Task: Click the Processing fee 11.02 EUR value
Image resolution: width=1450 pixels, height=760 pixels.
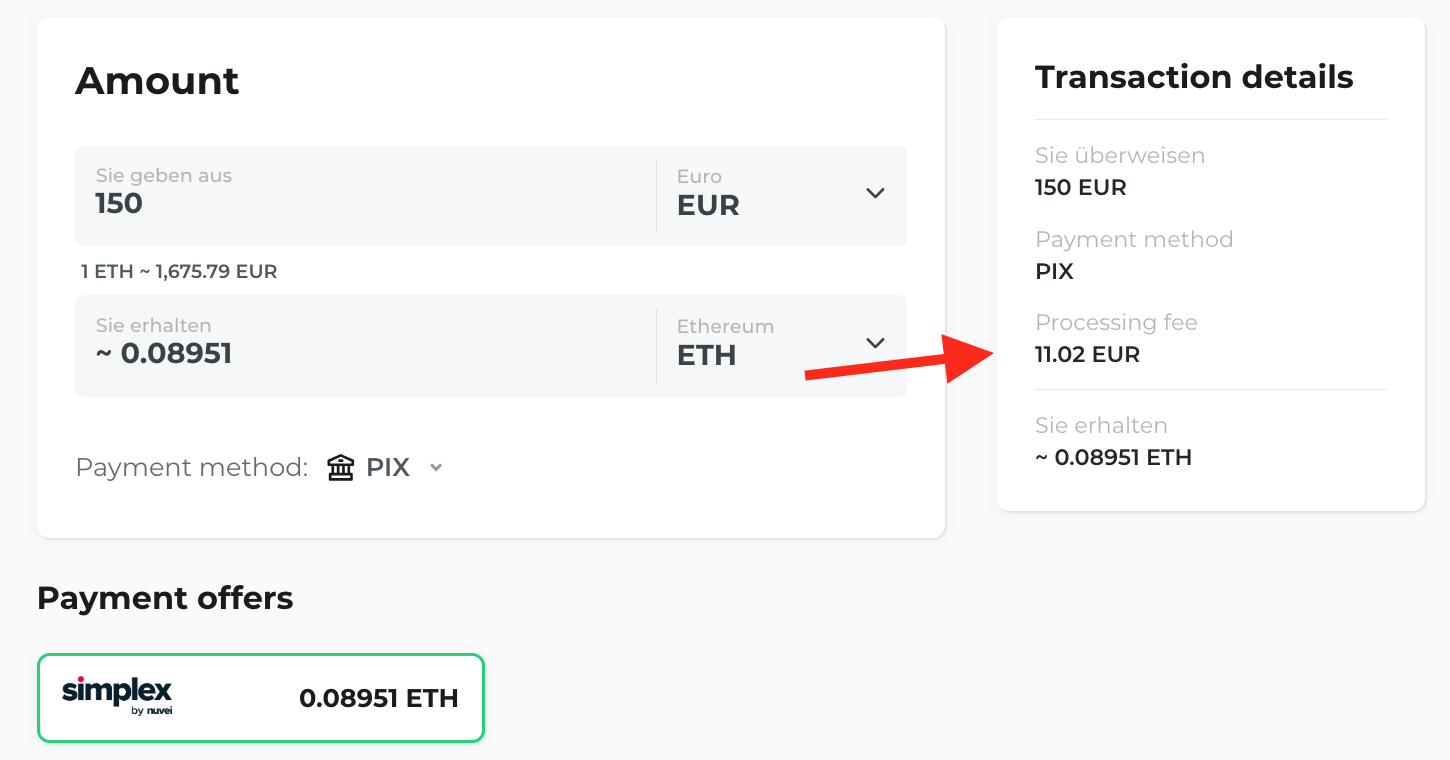Action: point(1087,355)
